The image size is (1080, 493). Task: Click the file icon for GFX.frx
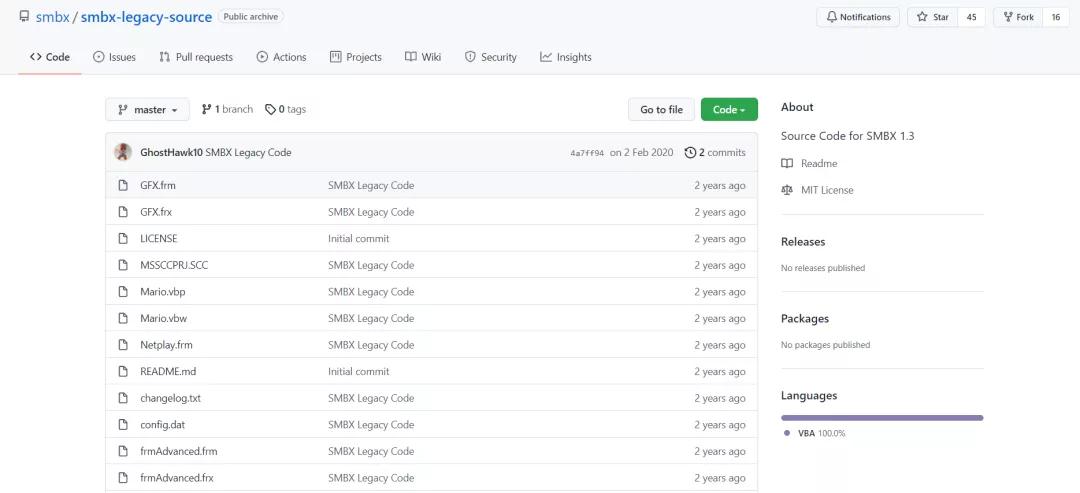[123, 212]
